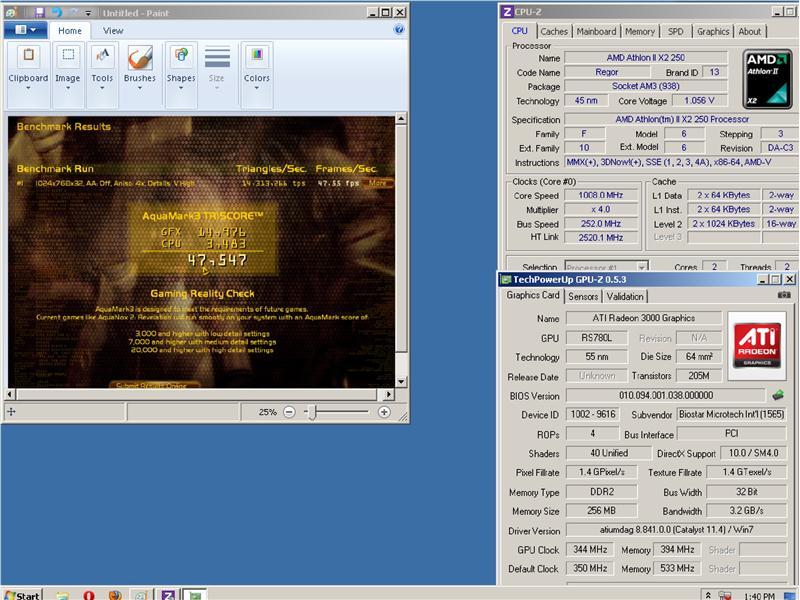Click the Paint Help question mark icon
Viewport: 800px width, 600px height.
click(399, 30)
